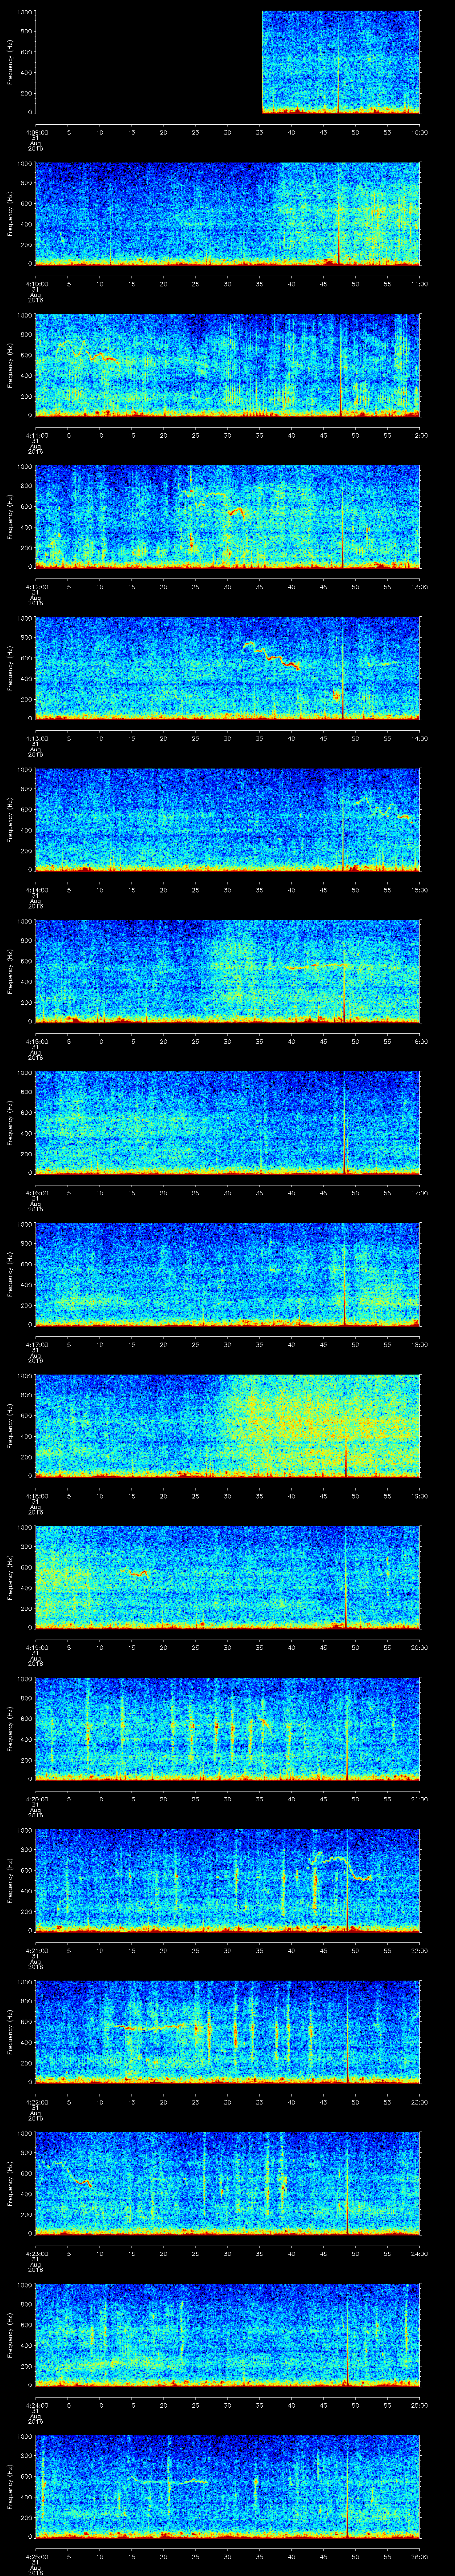Click the "4:13:00" time axis label
Screen dimensions: 455x2576
click(x=36, y=738)
